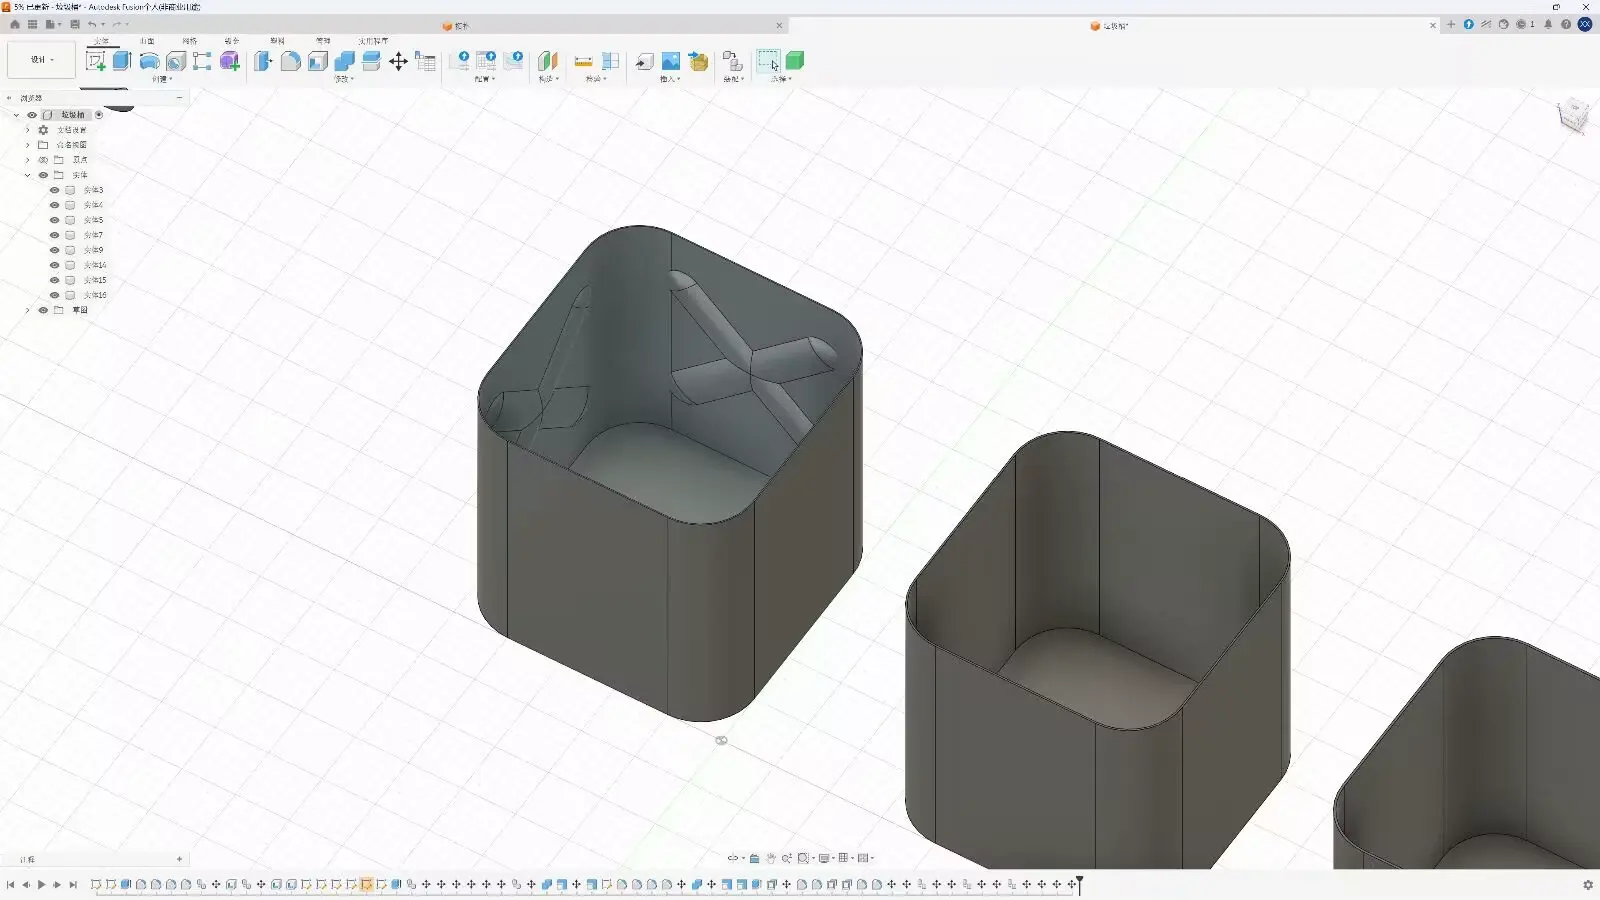Click the Redo arrow

pyautogui.click(x=117, y=24)
